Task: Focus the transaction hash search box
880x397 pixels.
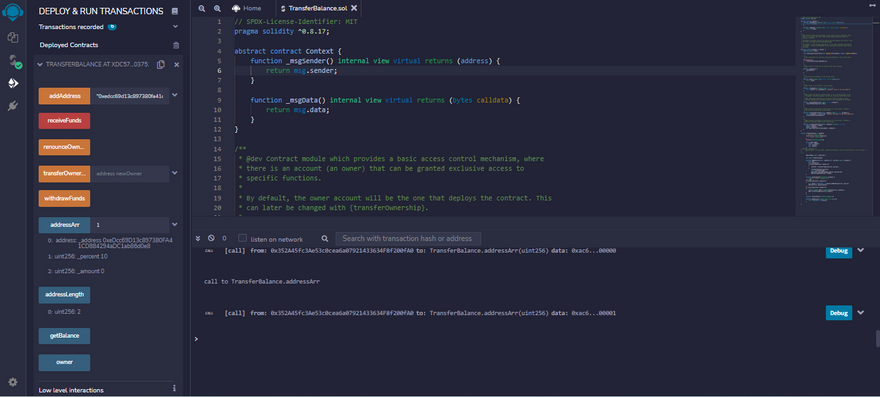Action: tap(408, 238)
